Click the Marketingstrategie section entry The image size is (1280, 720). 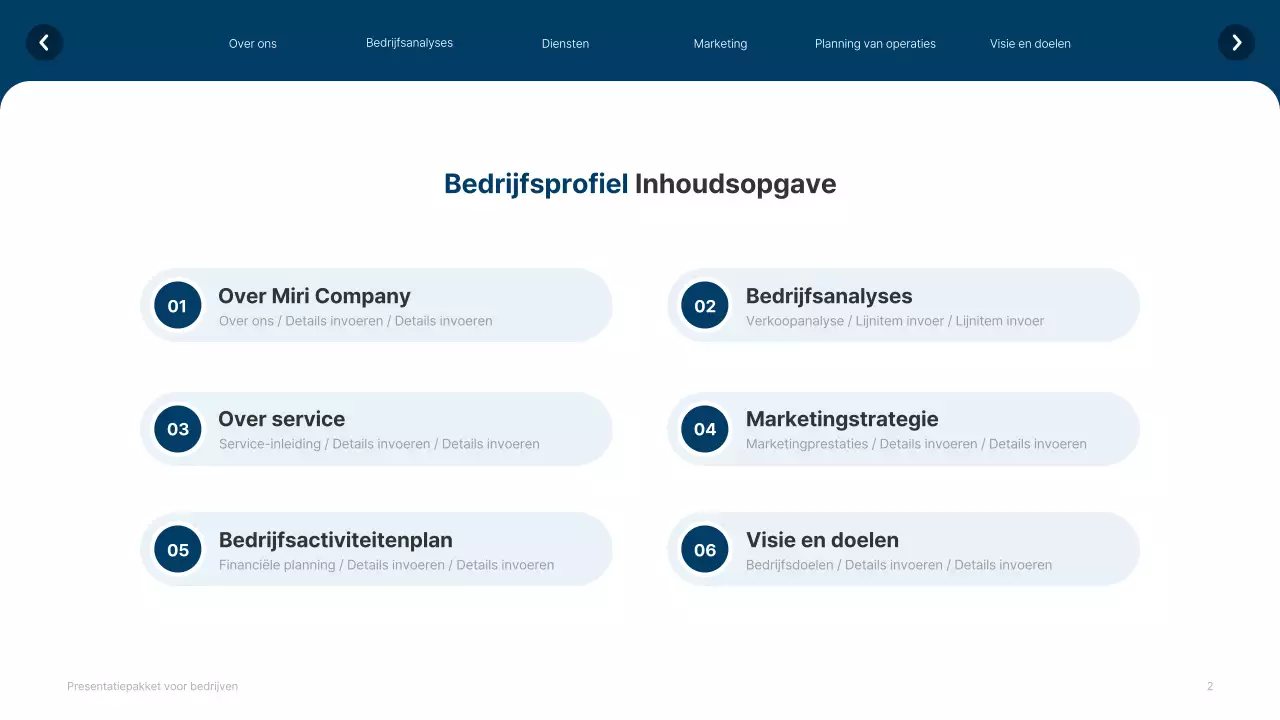[x=841, y=419]
